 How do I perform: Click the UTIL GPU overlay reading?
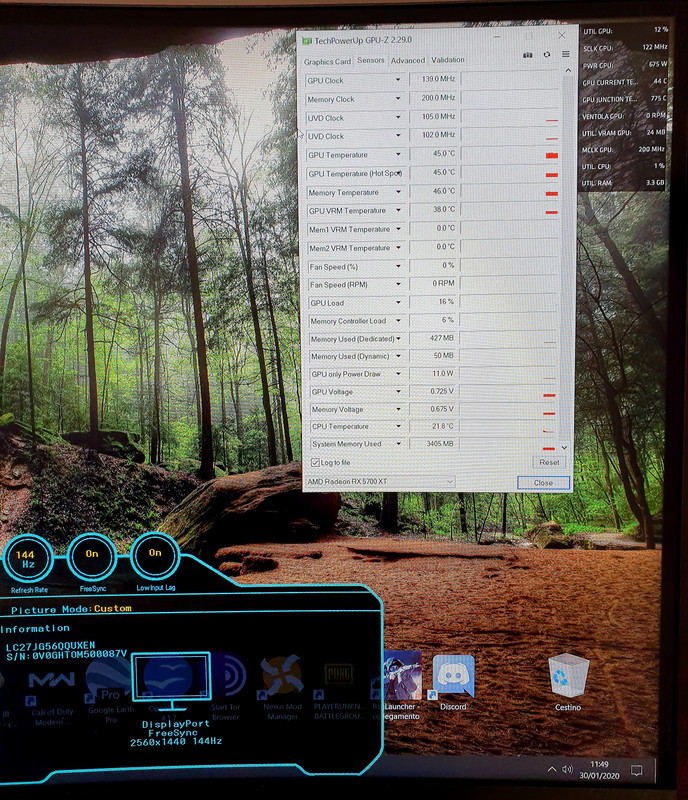click(625, 31)
